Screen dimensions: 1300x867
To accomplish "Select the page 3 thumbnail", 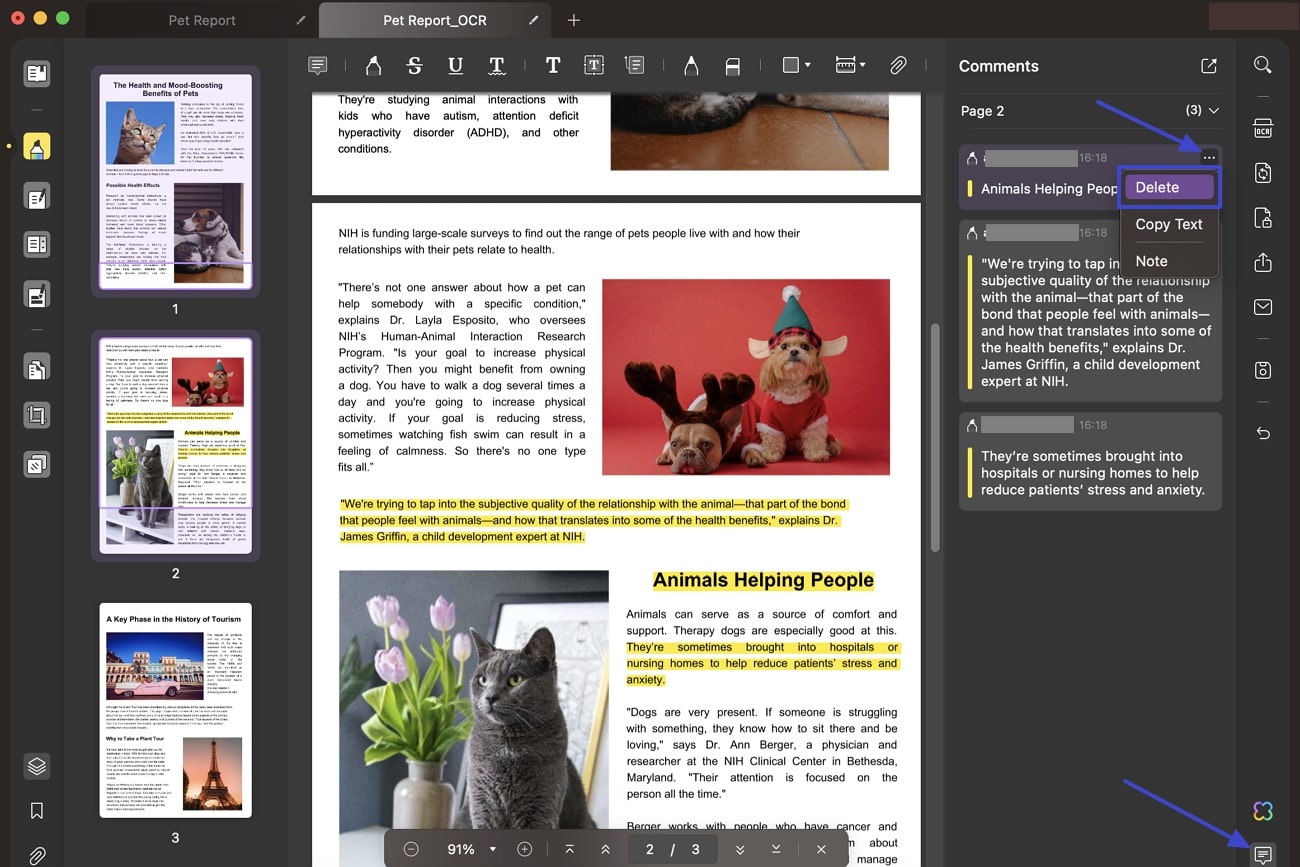I will click(175, 709).
